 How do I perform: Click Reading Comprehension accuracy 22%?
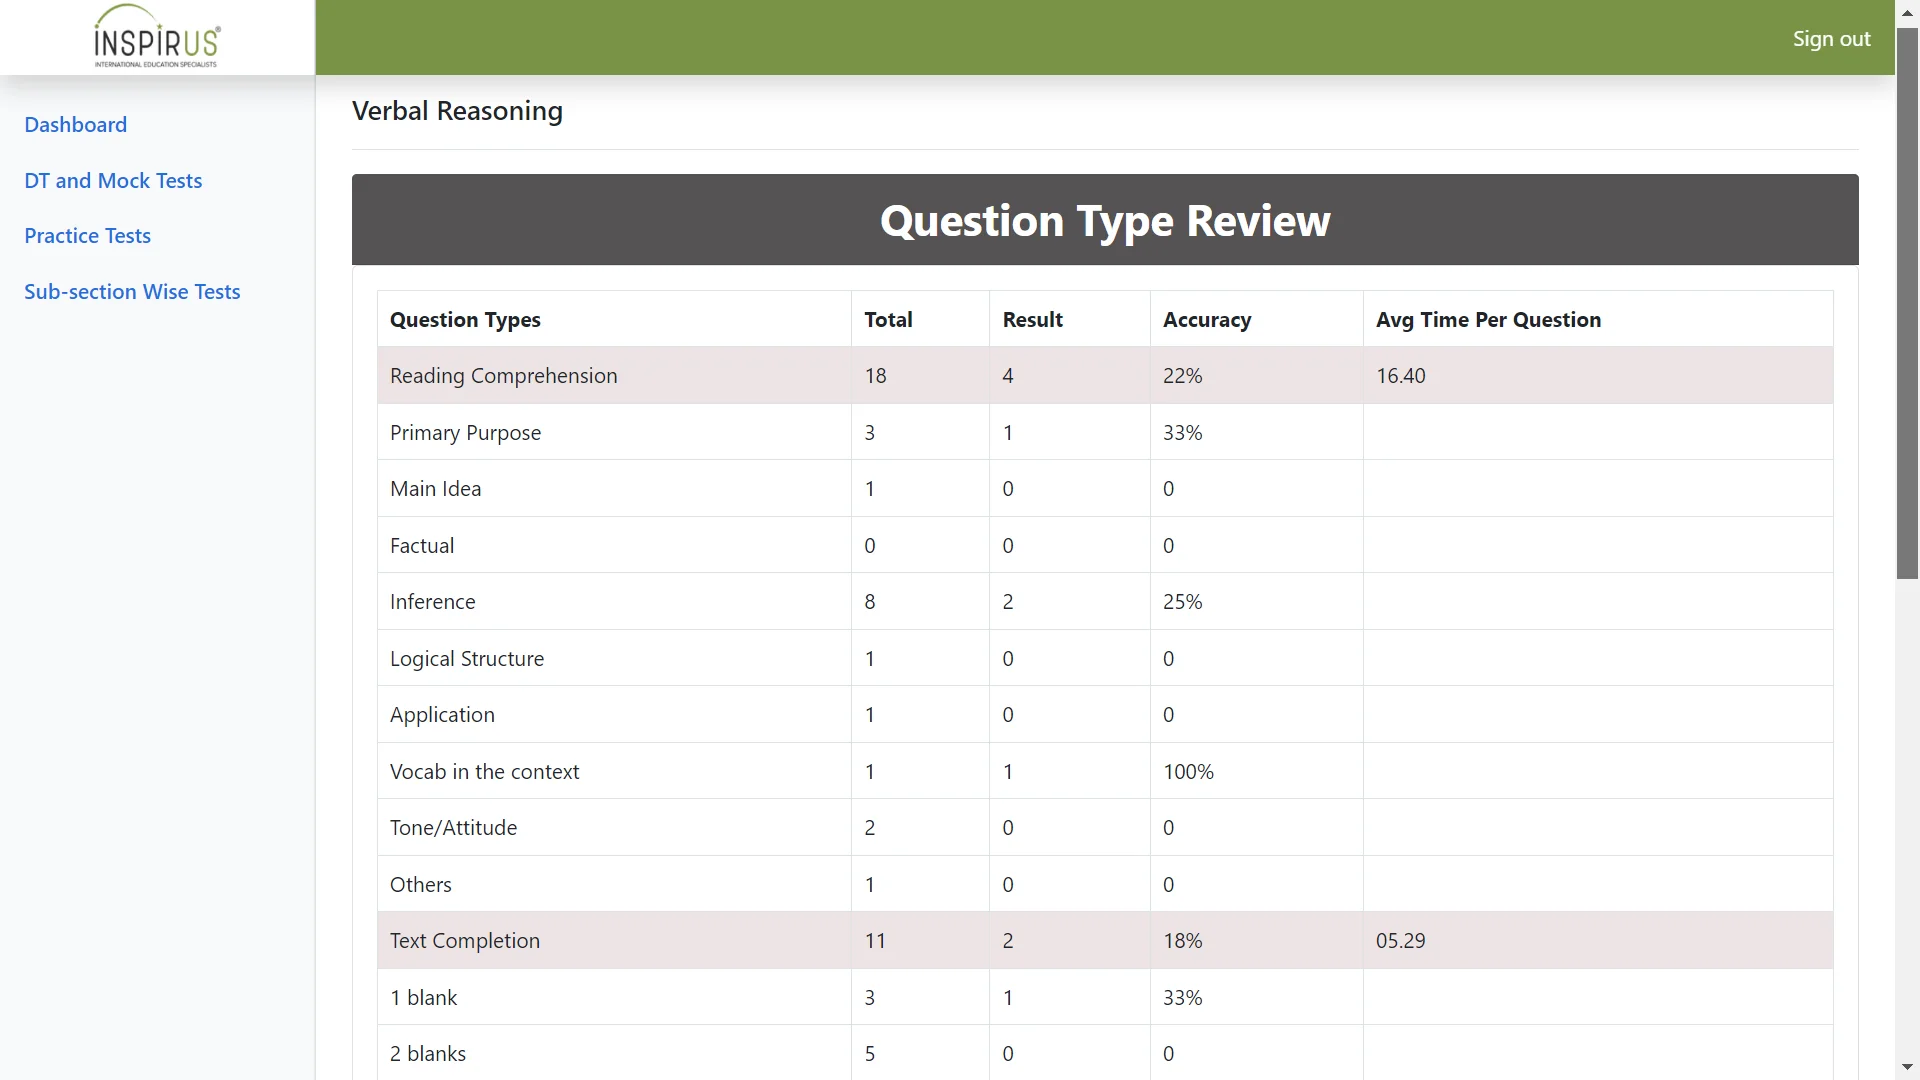tap(1182, 376)
